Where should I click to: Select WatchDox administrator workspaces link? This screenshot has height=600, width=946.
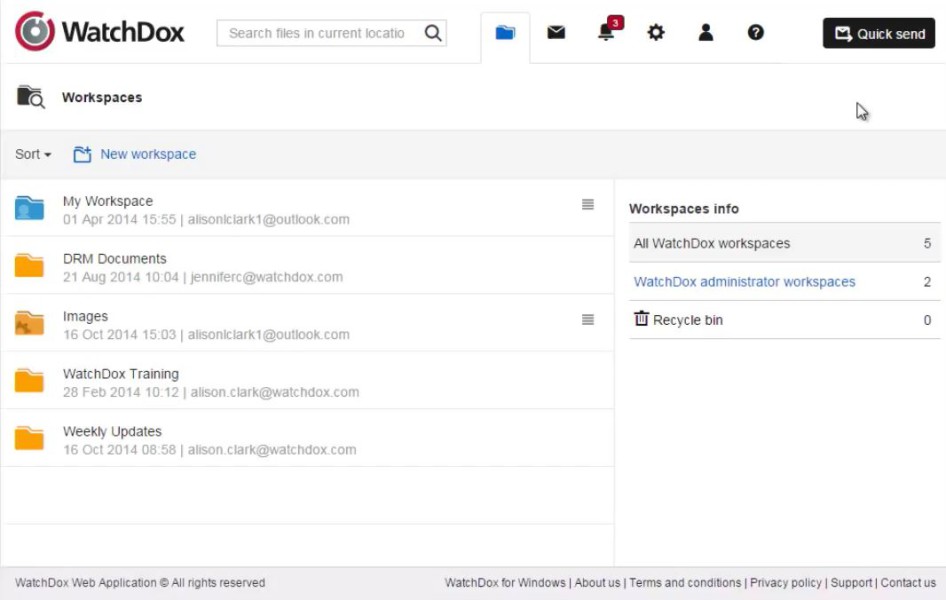[744, 282]
